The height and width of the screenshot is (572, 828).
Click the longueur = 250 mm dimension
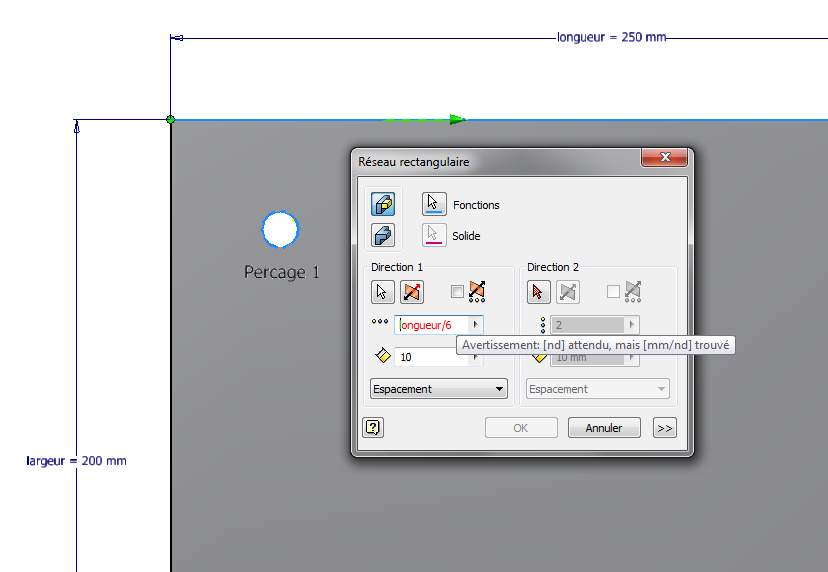click(x=611, y=38)
